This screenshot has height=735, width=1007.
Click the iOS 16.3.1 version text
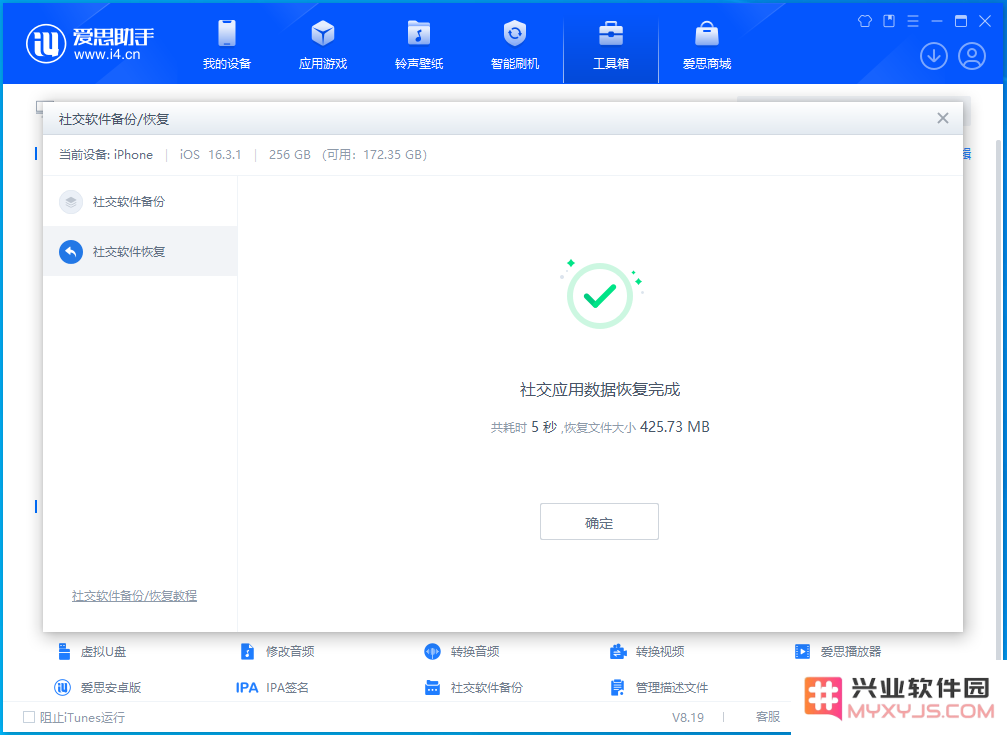[211, 155]
